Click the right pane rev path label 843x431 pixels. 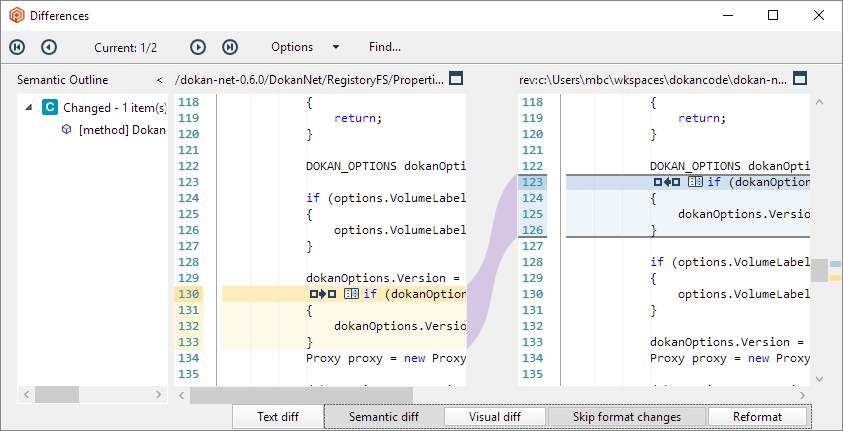pos(653,80)
